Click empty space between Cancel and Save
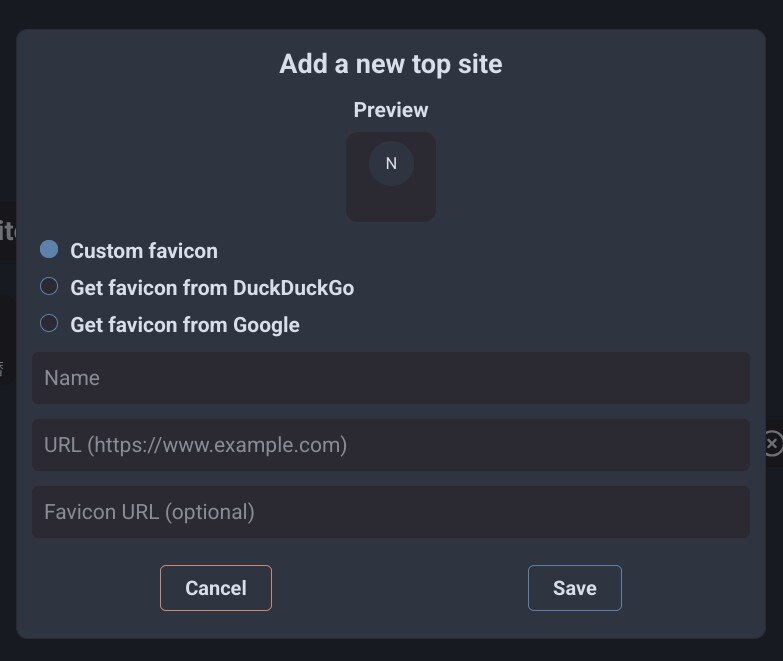 tap(400, 588)
